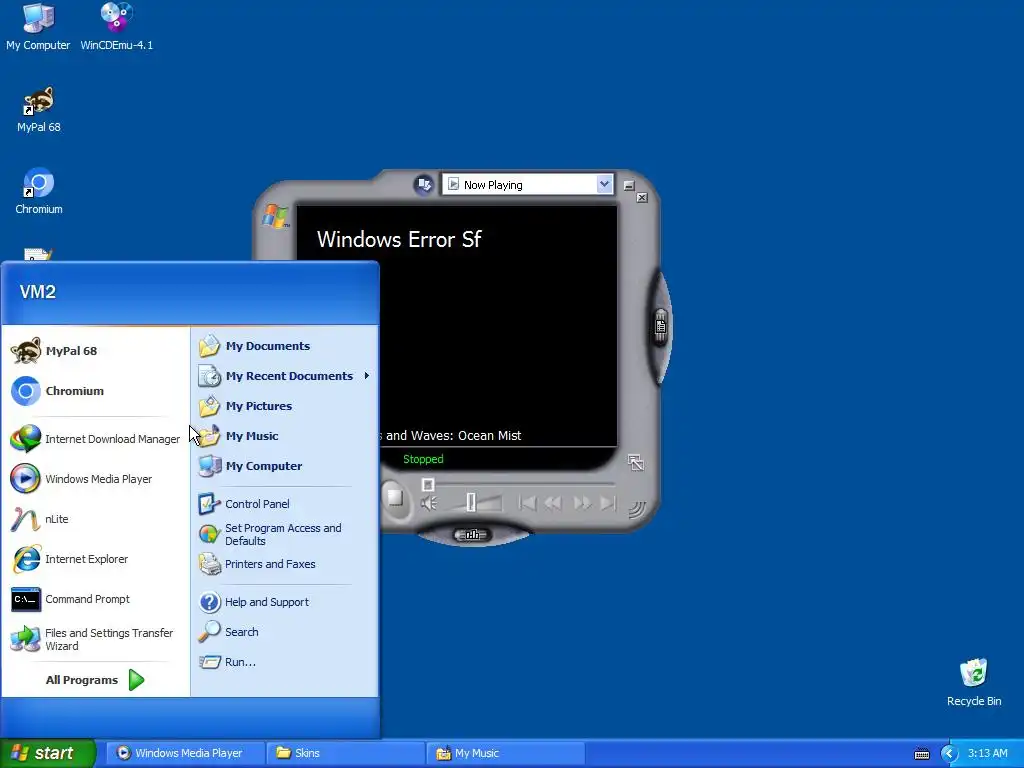The image size is (1024, 768).
Task: Switch to the Skins folder taskbar button
Action: (x=346, y=753)
